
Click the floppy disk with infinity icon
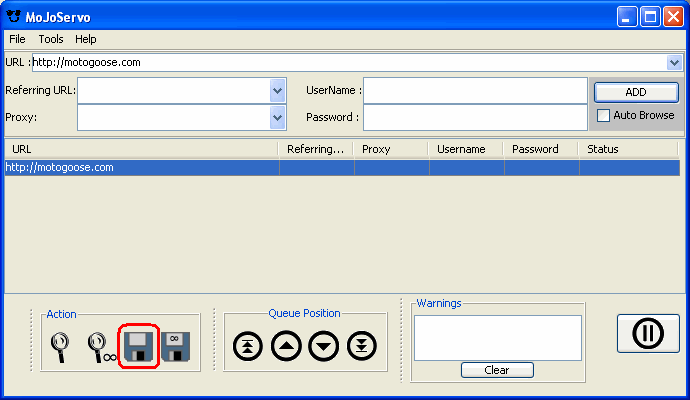pos(176,346)
